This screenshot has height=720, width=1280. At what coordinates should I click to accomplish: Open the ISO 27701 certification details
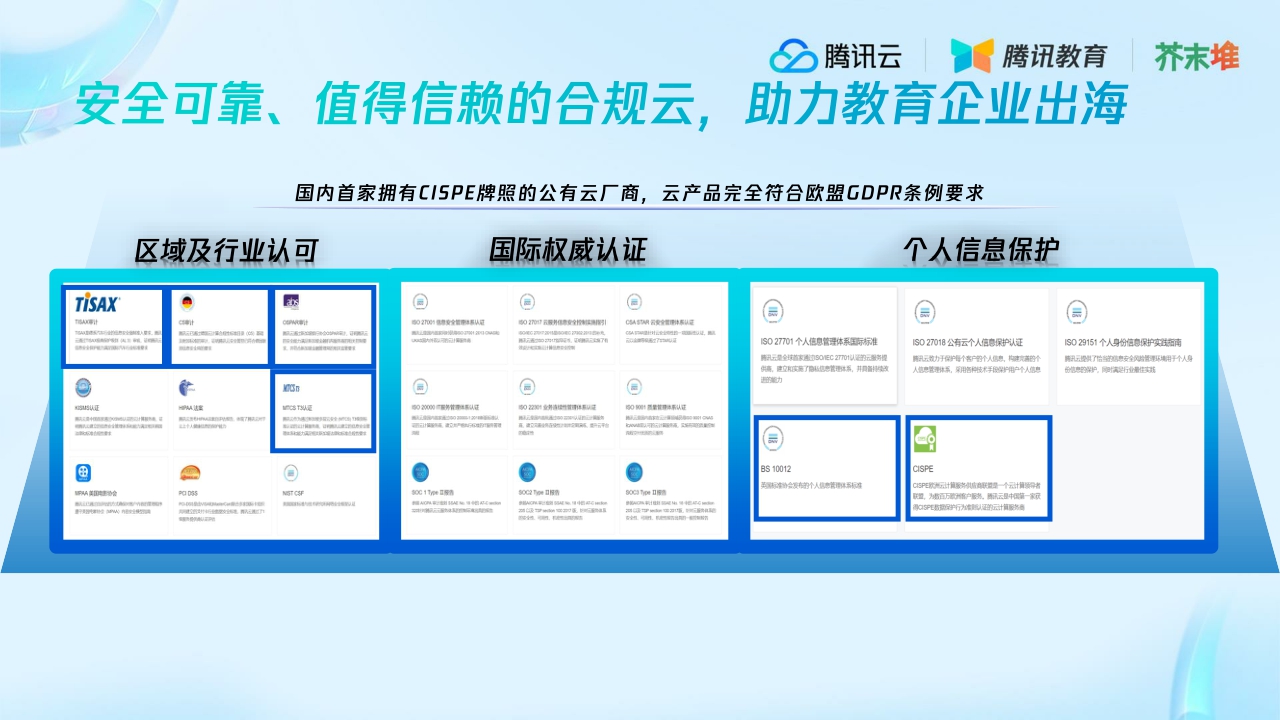pyautogui.click(x=820, y=341)
